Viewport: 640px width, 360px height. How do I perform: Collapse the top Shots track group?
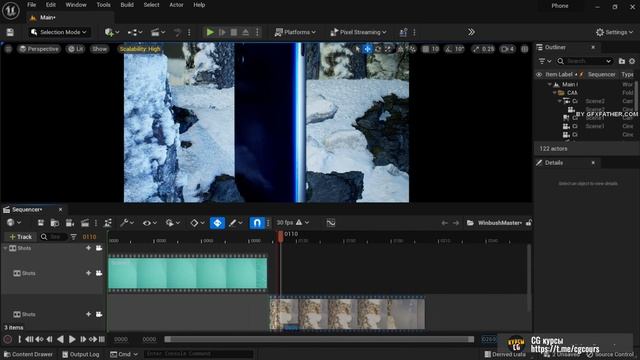point(5,248)
